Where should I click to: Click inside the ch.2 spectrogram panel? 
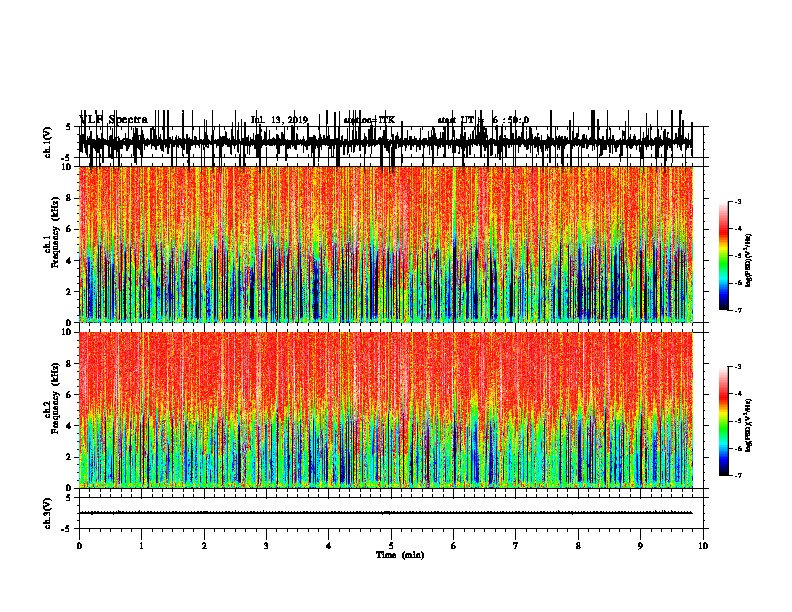pos(386,410)
